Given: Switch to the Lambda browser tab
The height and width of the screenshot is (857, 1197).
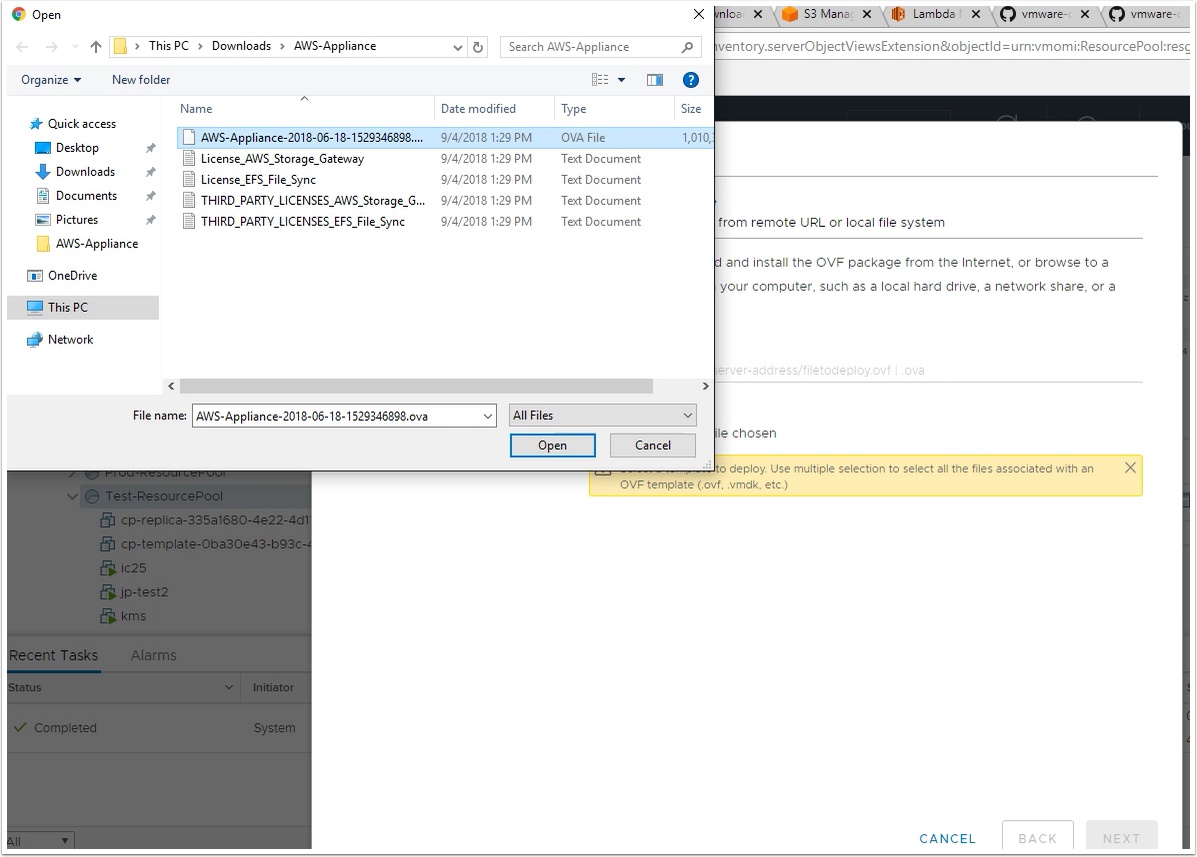Looking at the screenshot, I should [937, 14].
